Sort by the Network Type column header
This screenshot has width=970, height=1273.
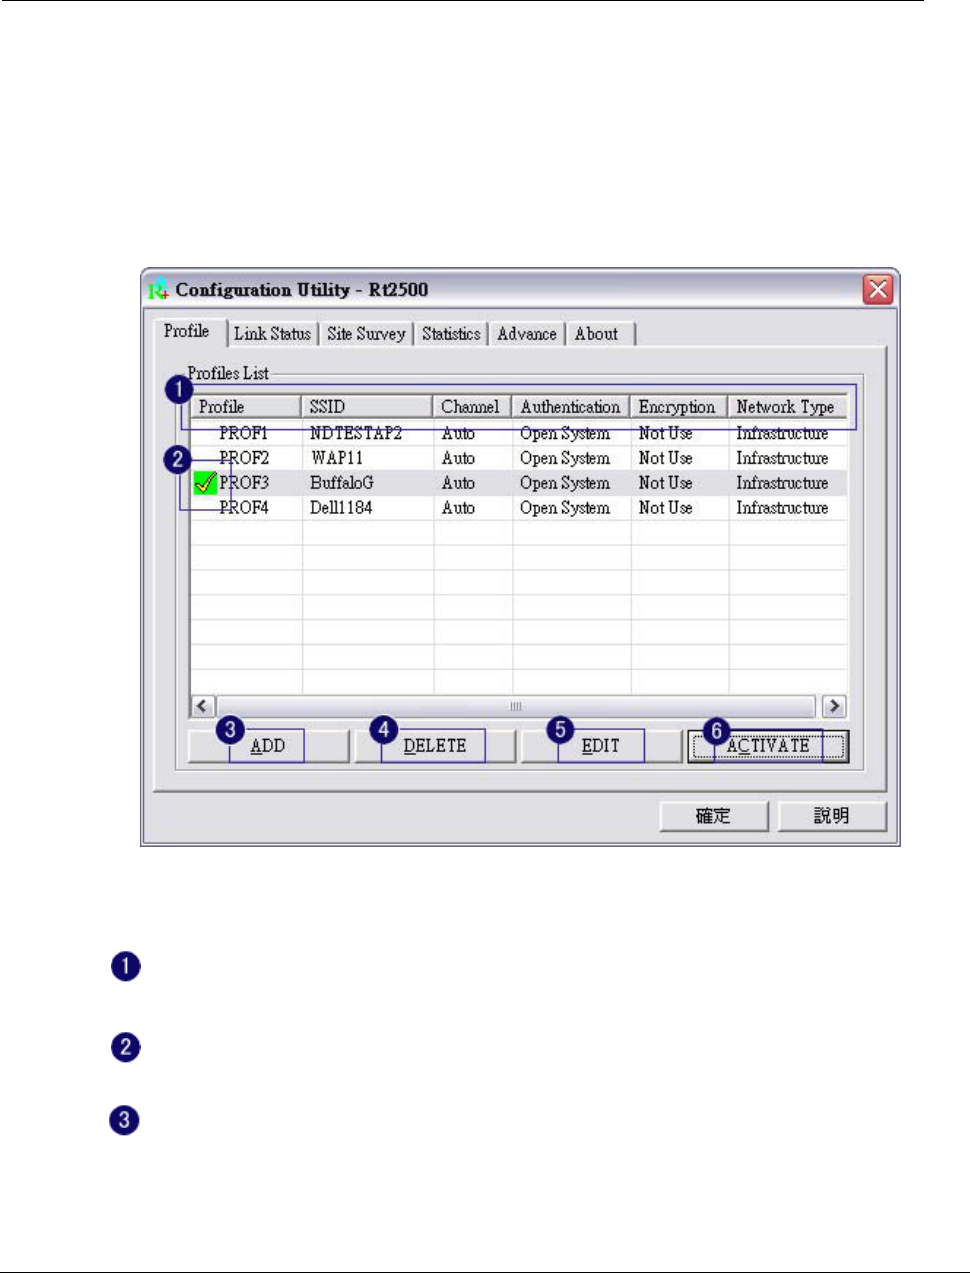point(788,407)
